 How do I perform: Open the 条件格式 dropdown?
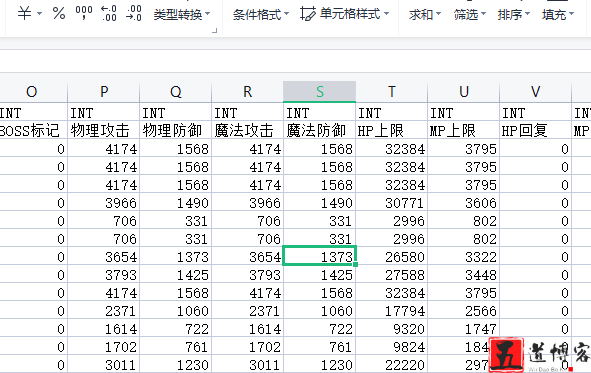click(x=261, y=14)
